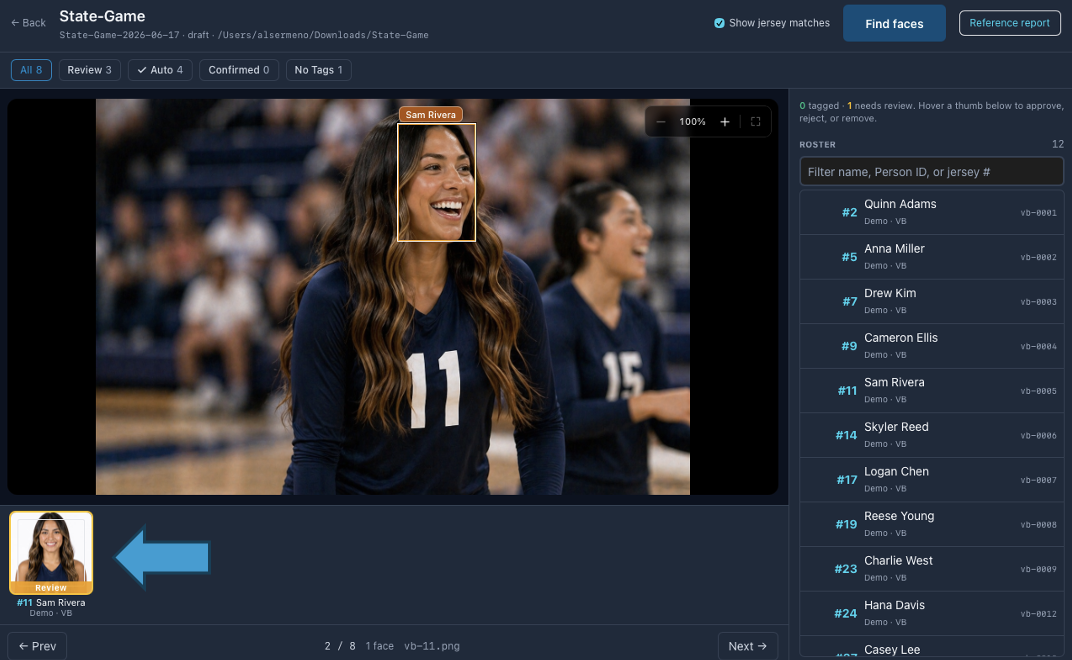The height and width of the screenshot is (660, 1072).
Task: Pick Skyler Reed #14 from the roster
Action: [x=931, y=434]
